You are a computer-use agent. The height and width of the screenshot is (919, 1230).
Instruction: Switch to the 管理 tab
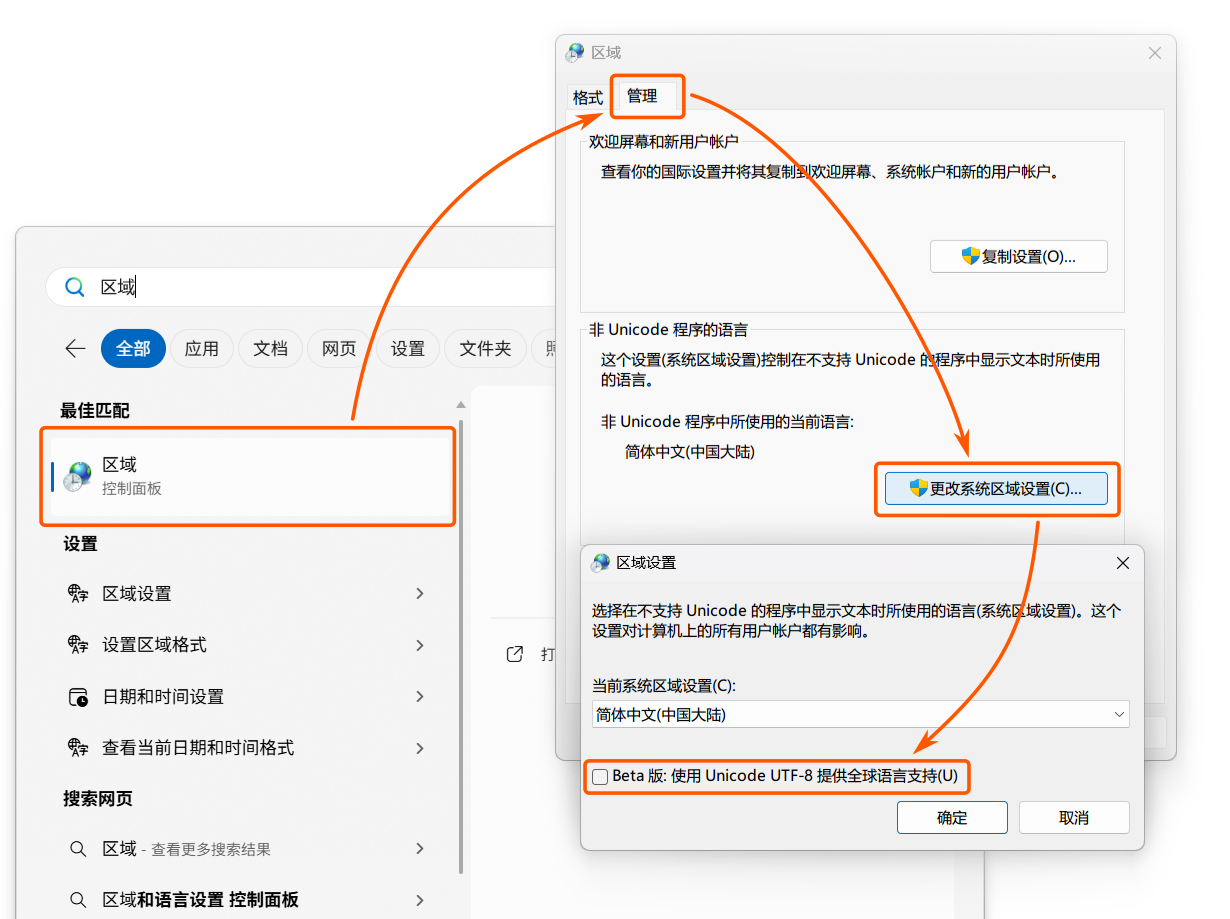[647, 96]
